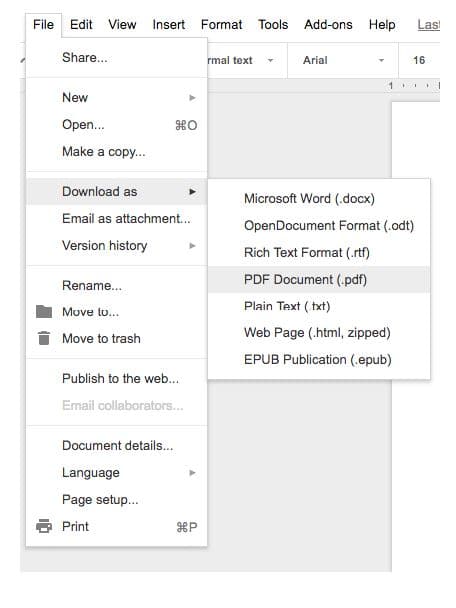Download as EPUB Publication (.epub)
Viewport: 456px width, 608px height.
[319, 359]
